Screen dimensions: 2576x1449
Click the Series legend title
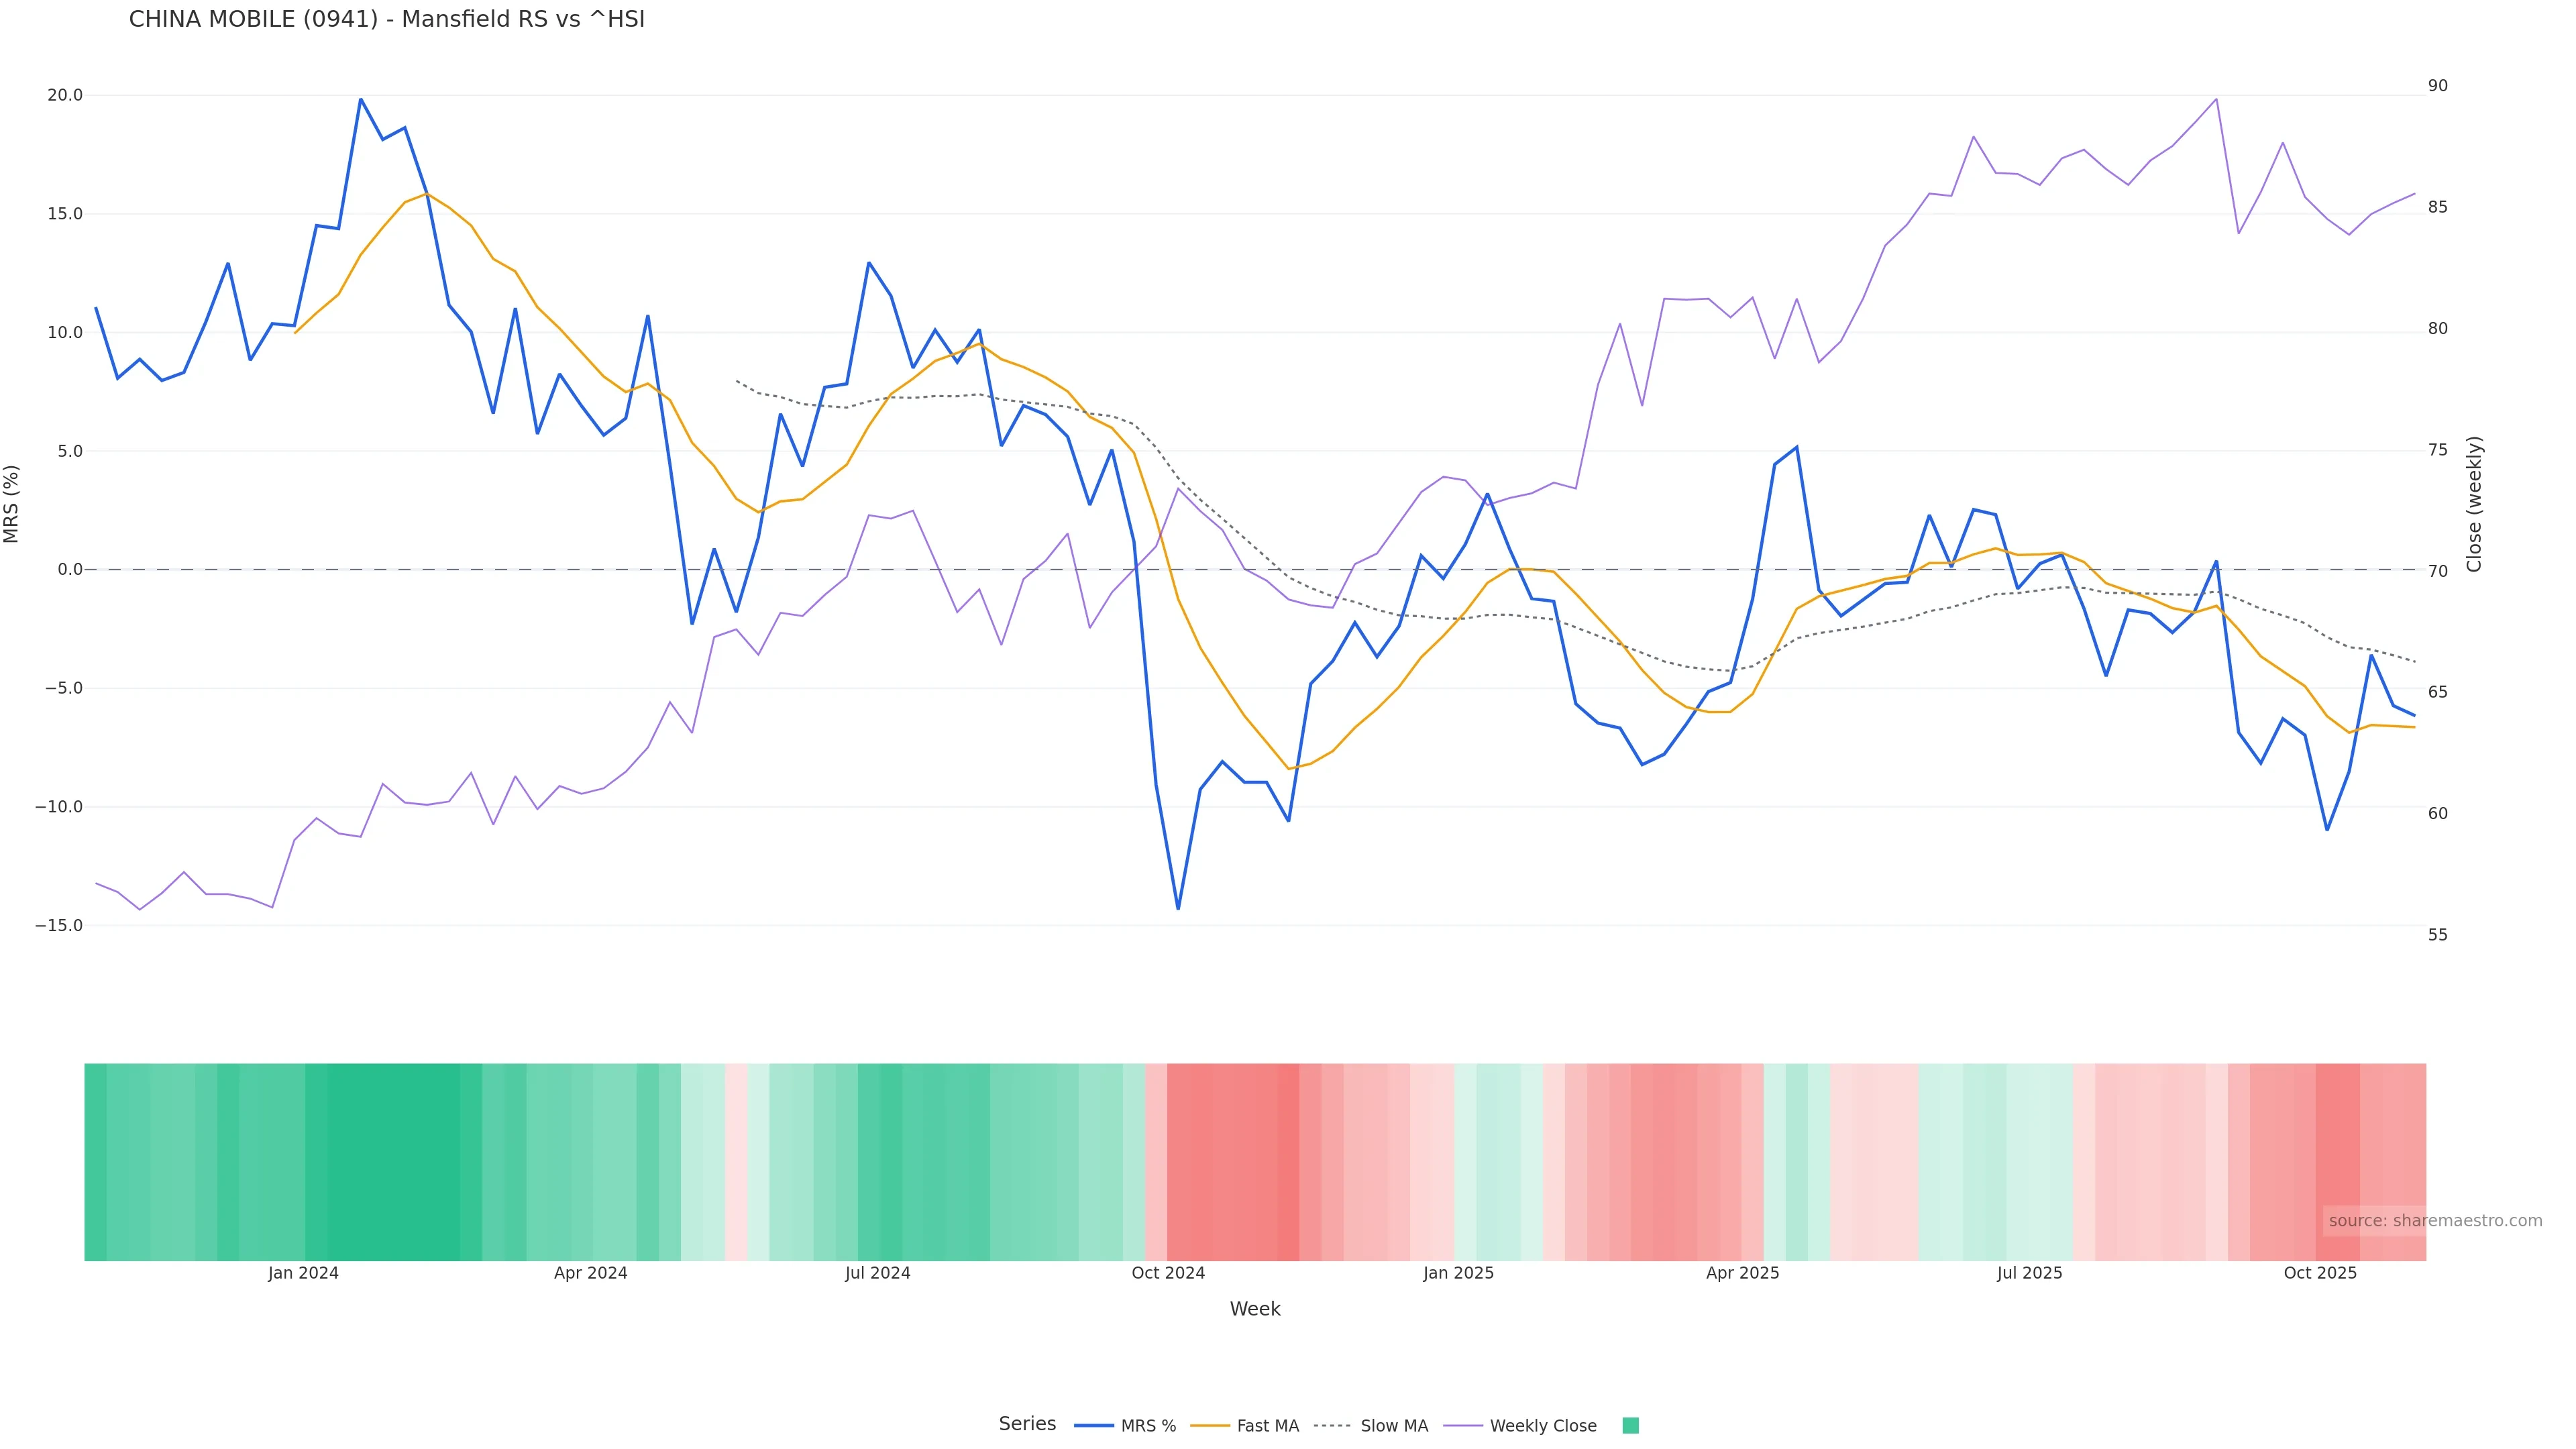(x=1027, y=1424)
